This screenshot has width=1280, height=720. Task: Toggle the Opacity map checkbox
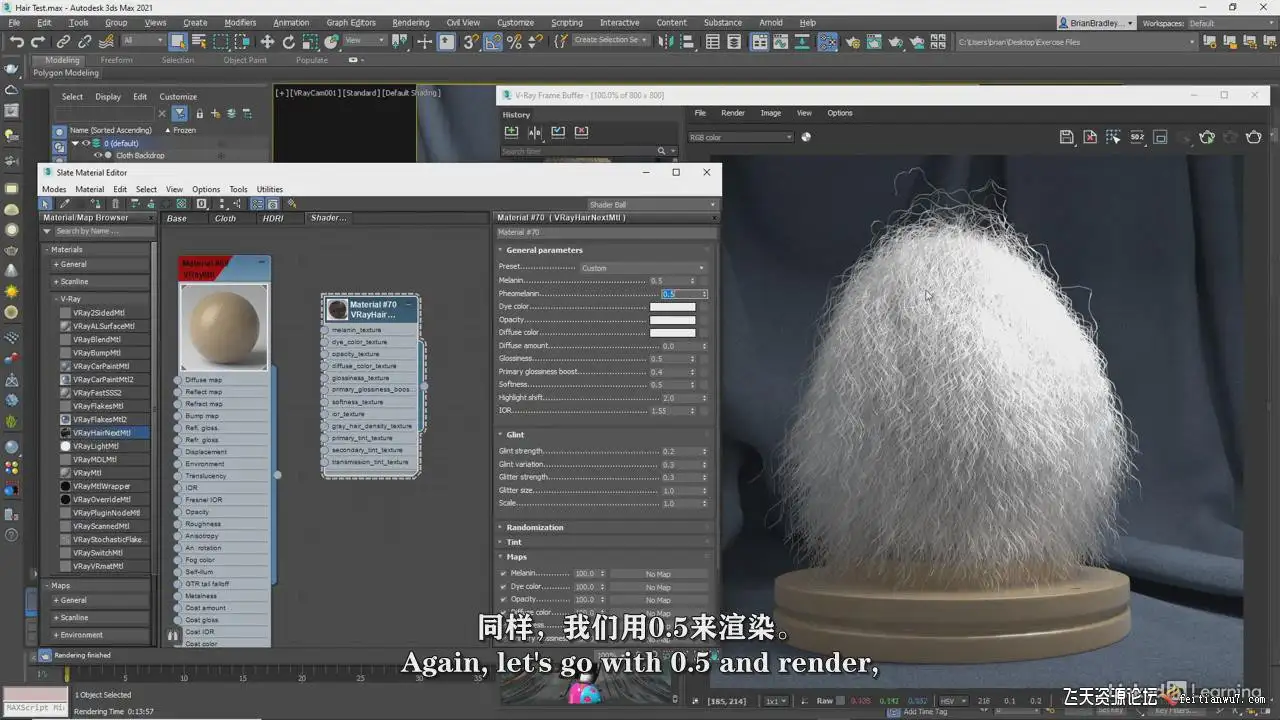click(x=503, y=600)
